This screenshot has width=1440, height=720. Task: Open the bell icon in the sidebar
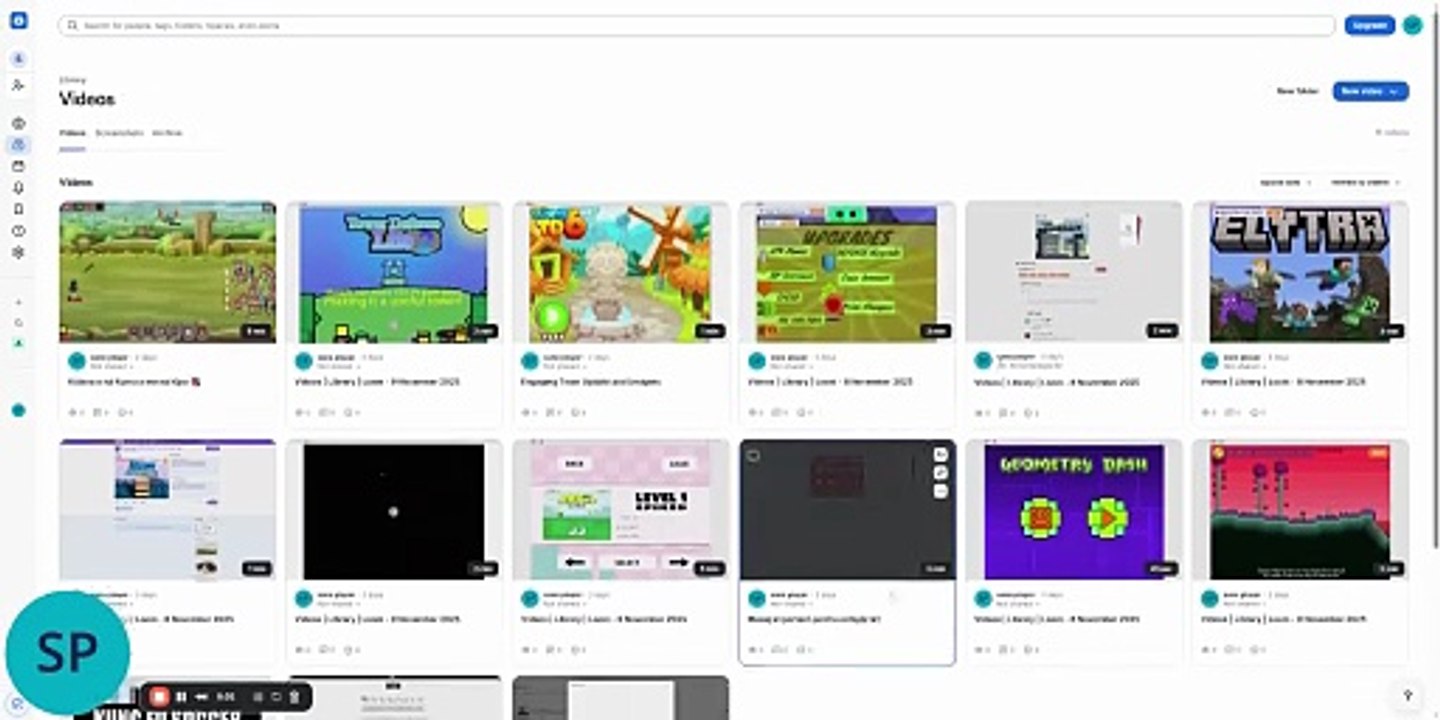(18, 188)
